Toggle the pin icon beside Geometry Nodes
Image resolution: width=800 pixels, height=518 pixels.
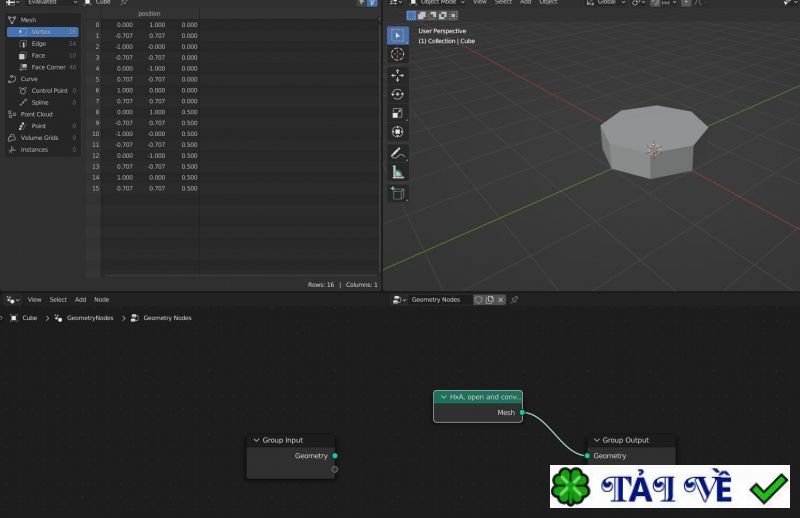514,299
